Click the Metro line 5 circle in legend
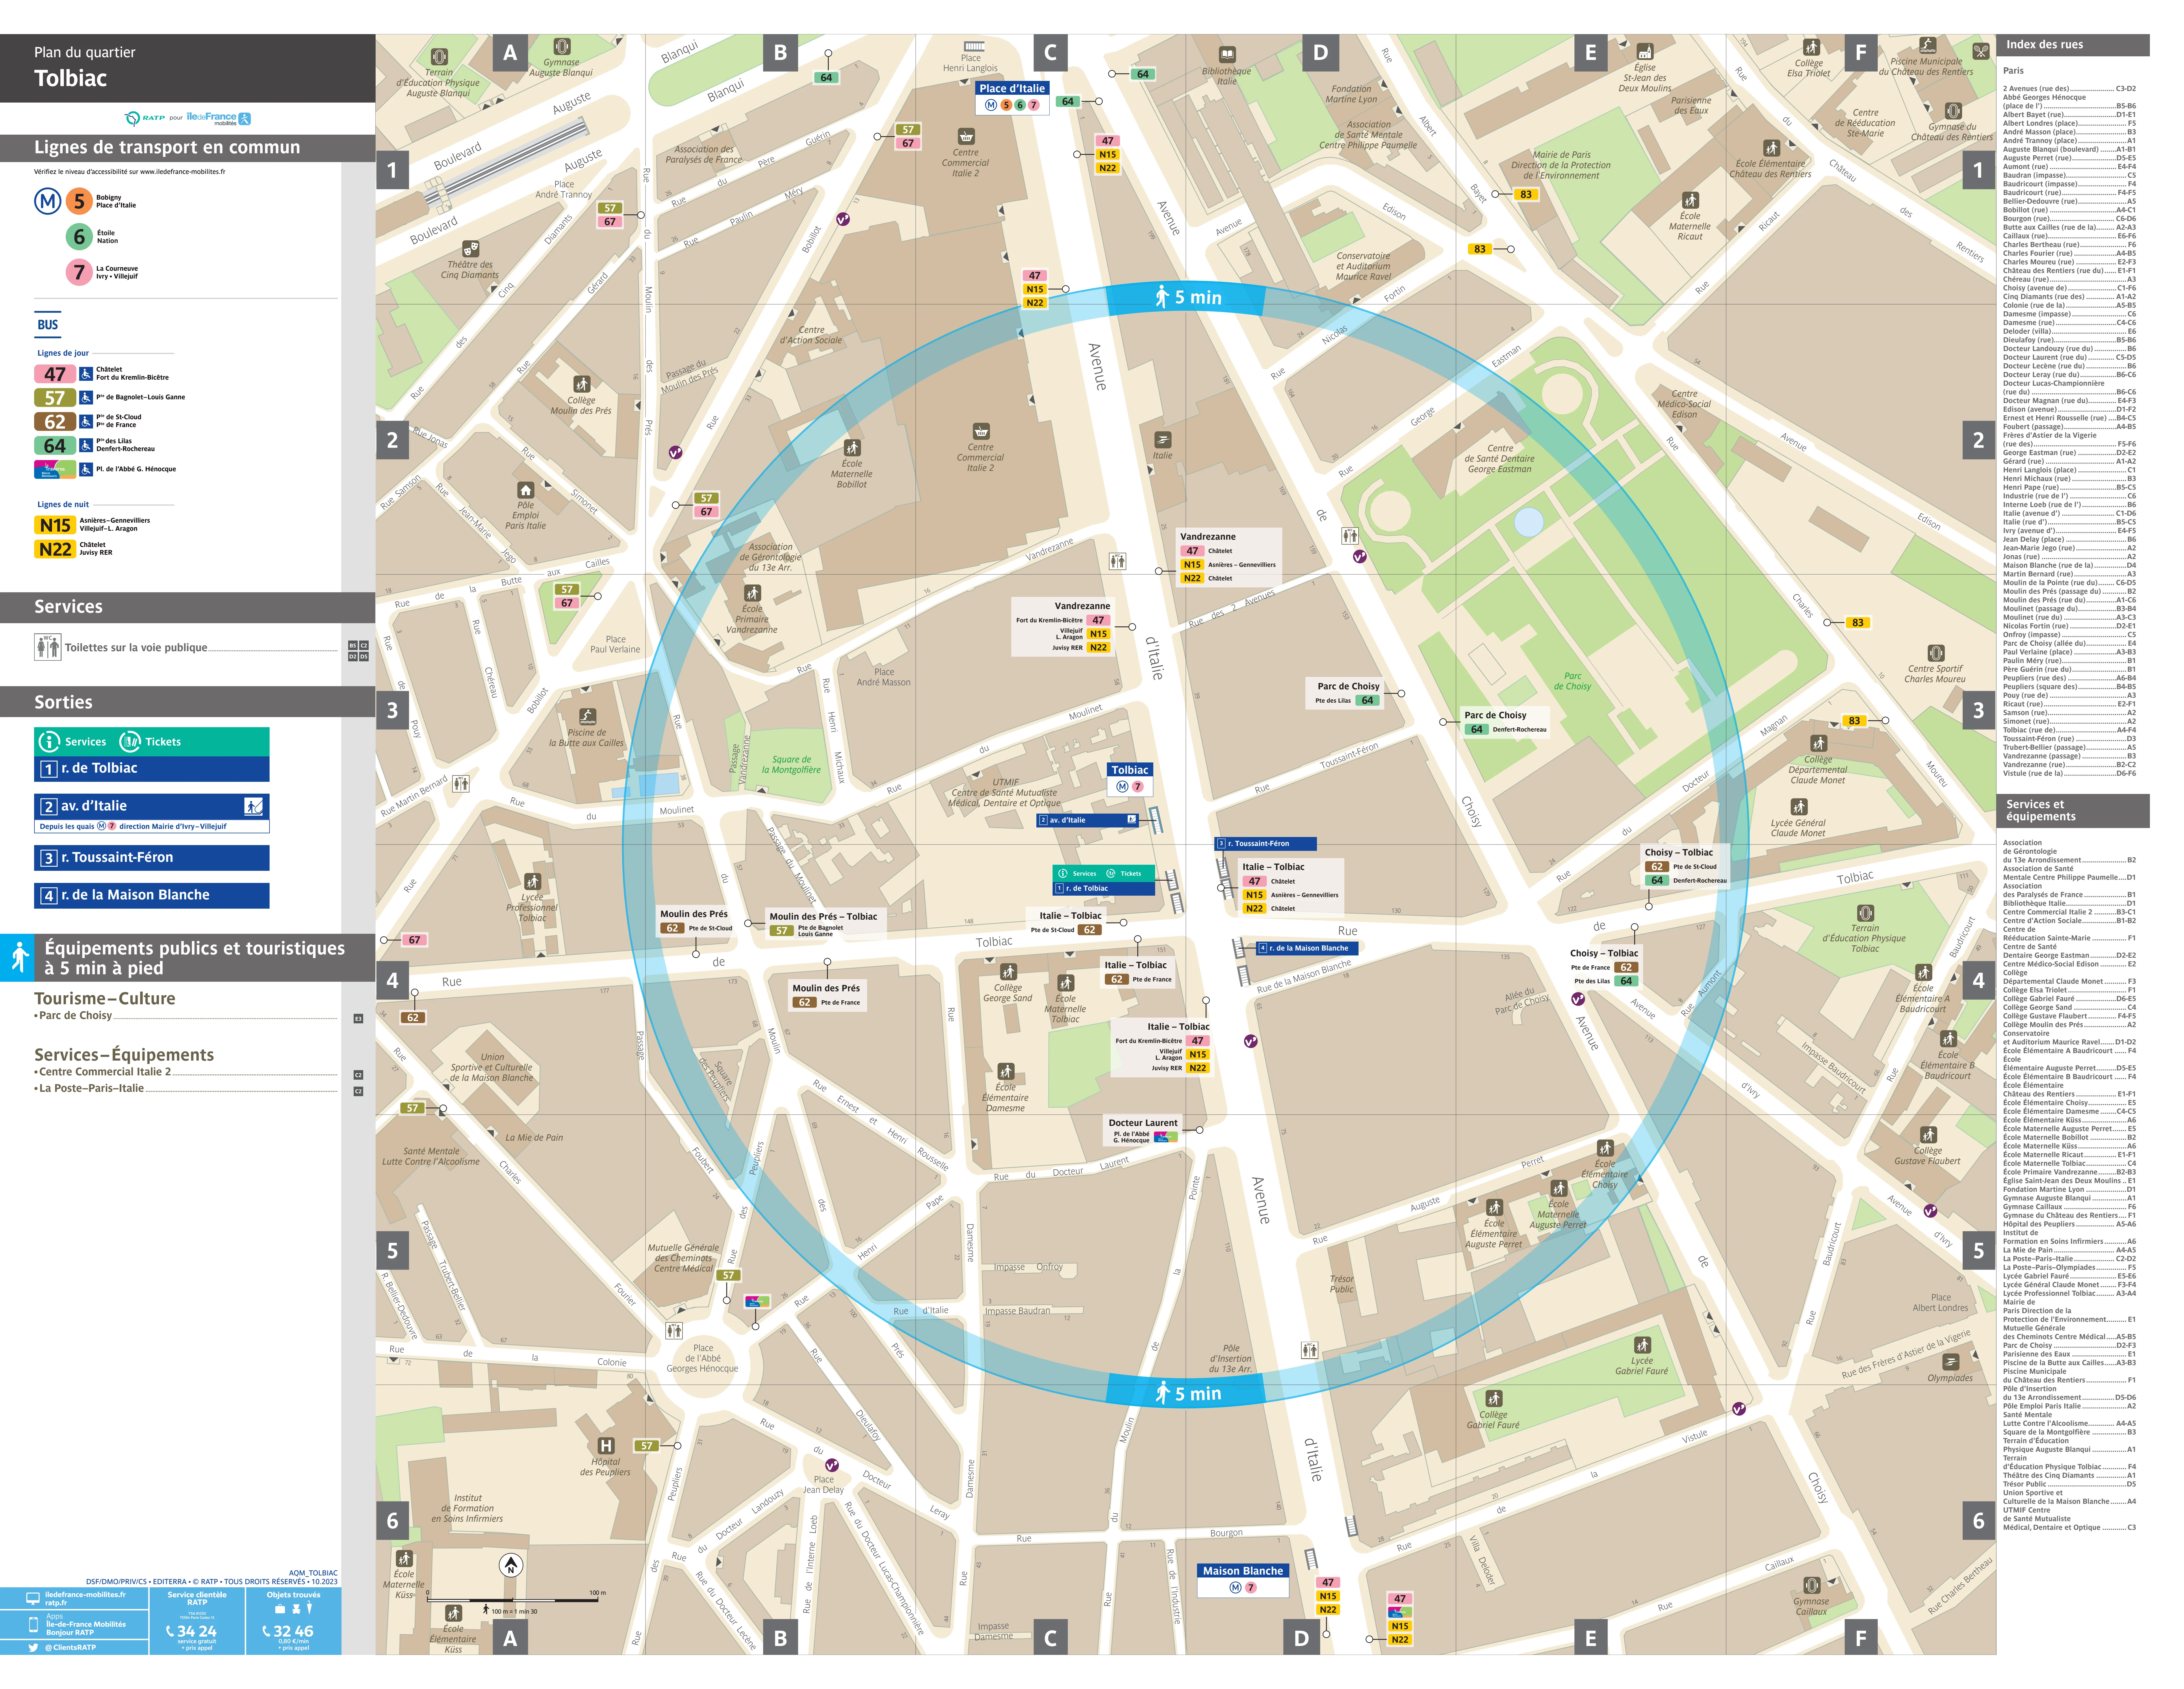 coord(79,201)
